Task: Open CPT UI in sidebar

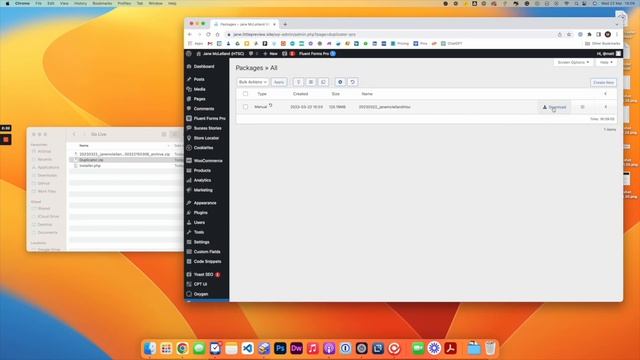Action: pyautogui.click(x=200, y=284)
